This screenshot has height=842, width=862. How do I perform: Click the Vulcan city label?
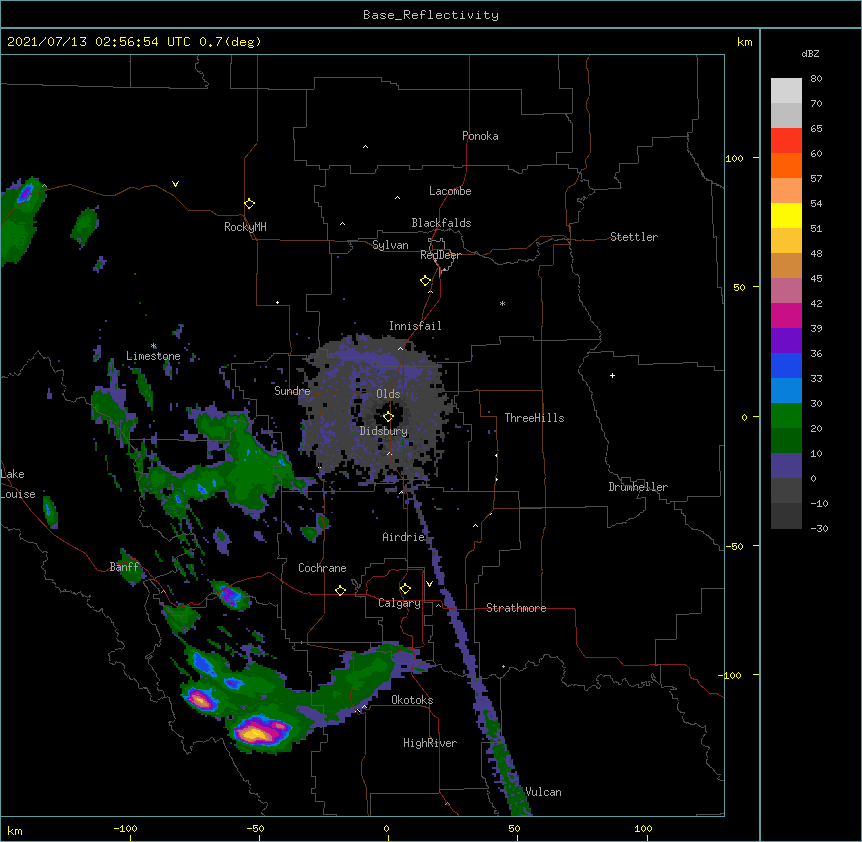coord(543,792)
